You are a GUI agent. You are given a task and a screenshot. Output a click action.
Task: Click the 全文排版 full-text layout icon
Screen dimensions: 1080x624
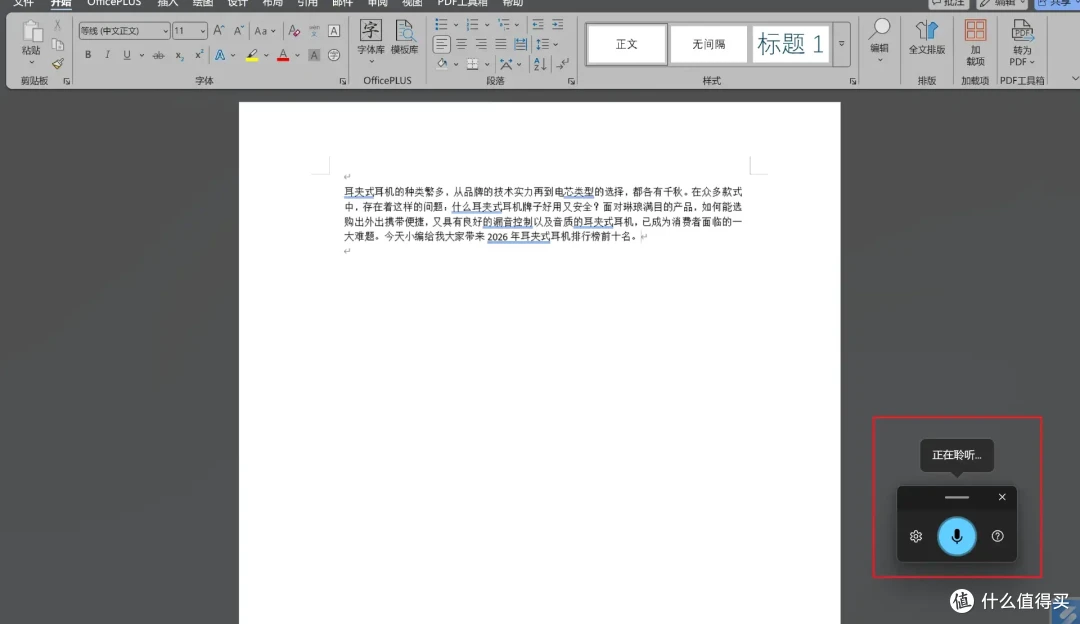coord(927,37)
